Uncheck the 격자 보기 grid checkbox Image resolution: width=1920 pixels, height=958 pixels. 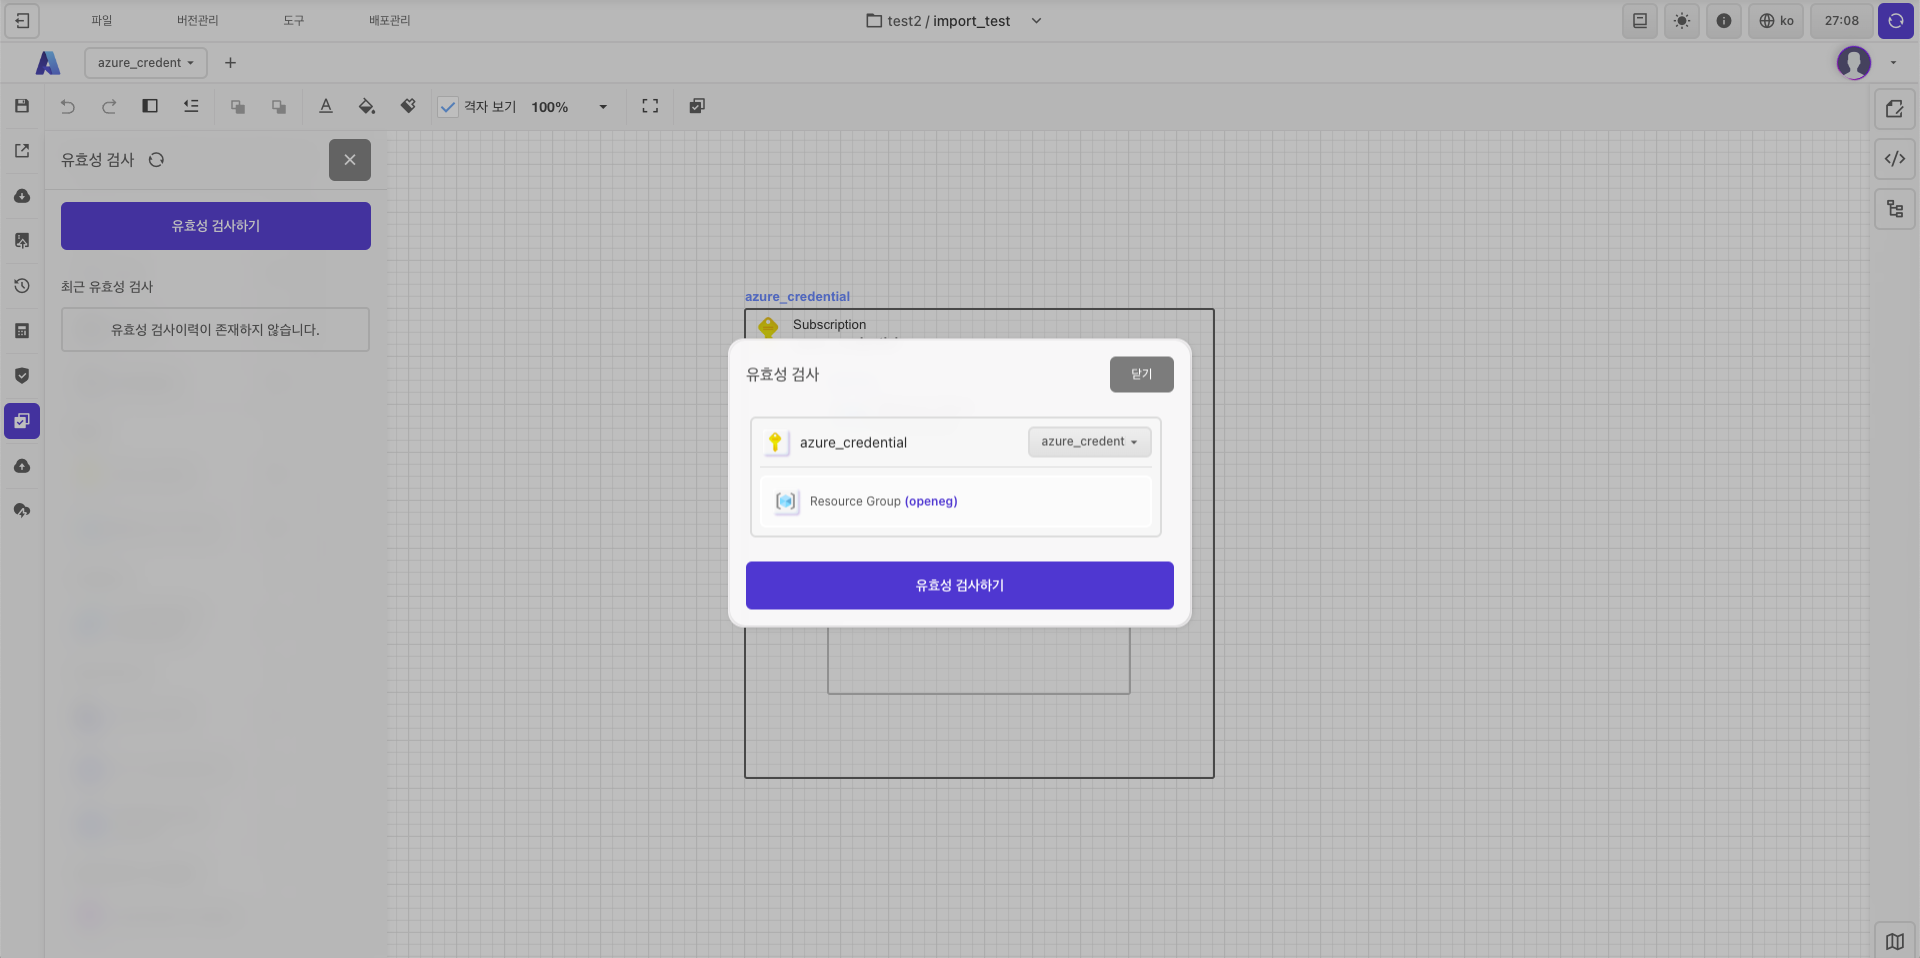coord(448,107)
